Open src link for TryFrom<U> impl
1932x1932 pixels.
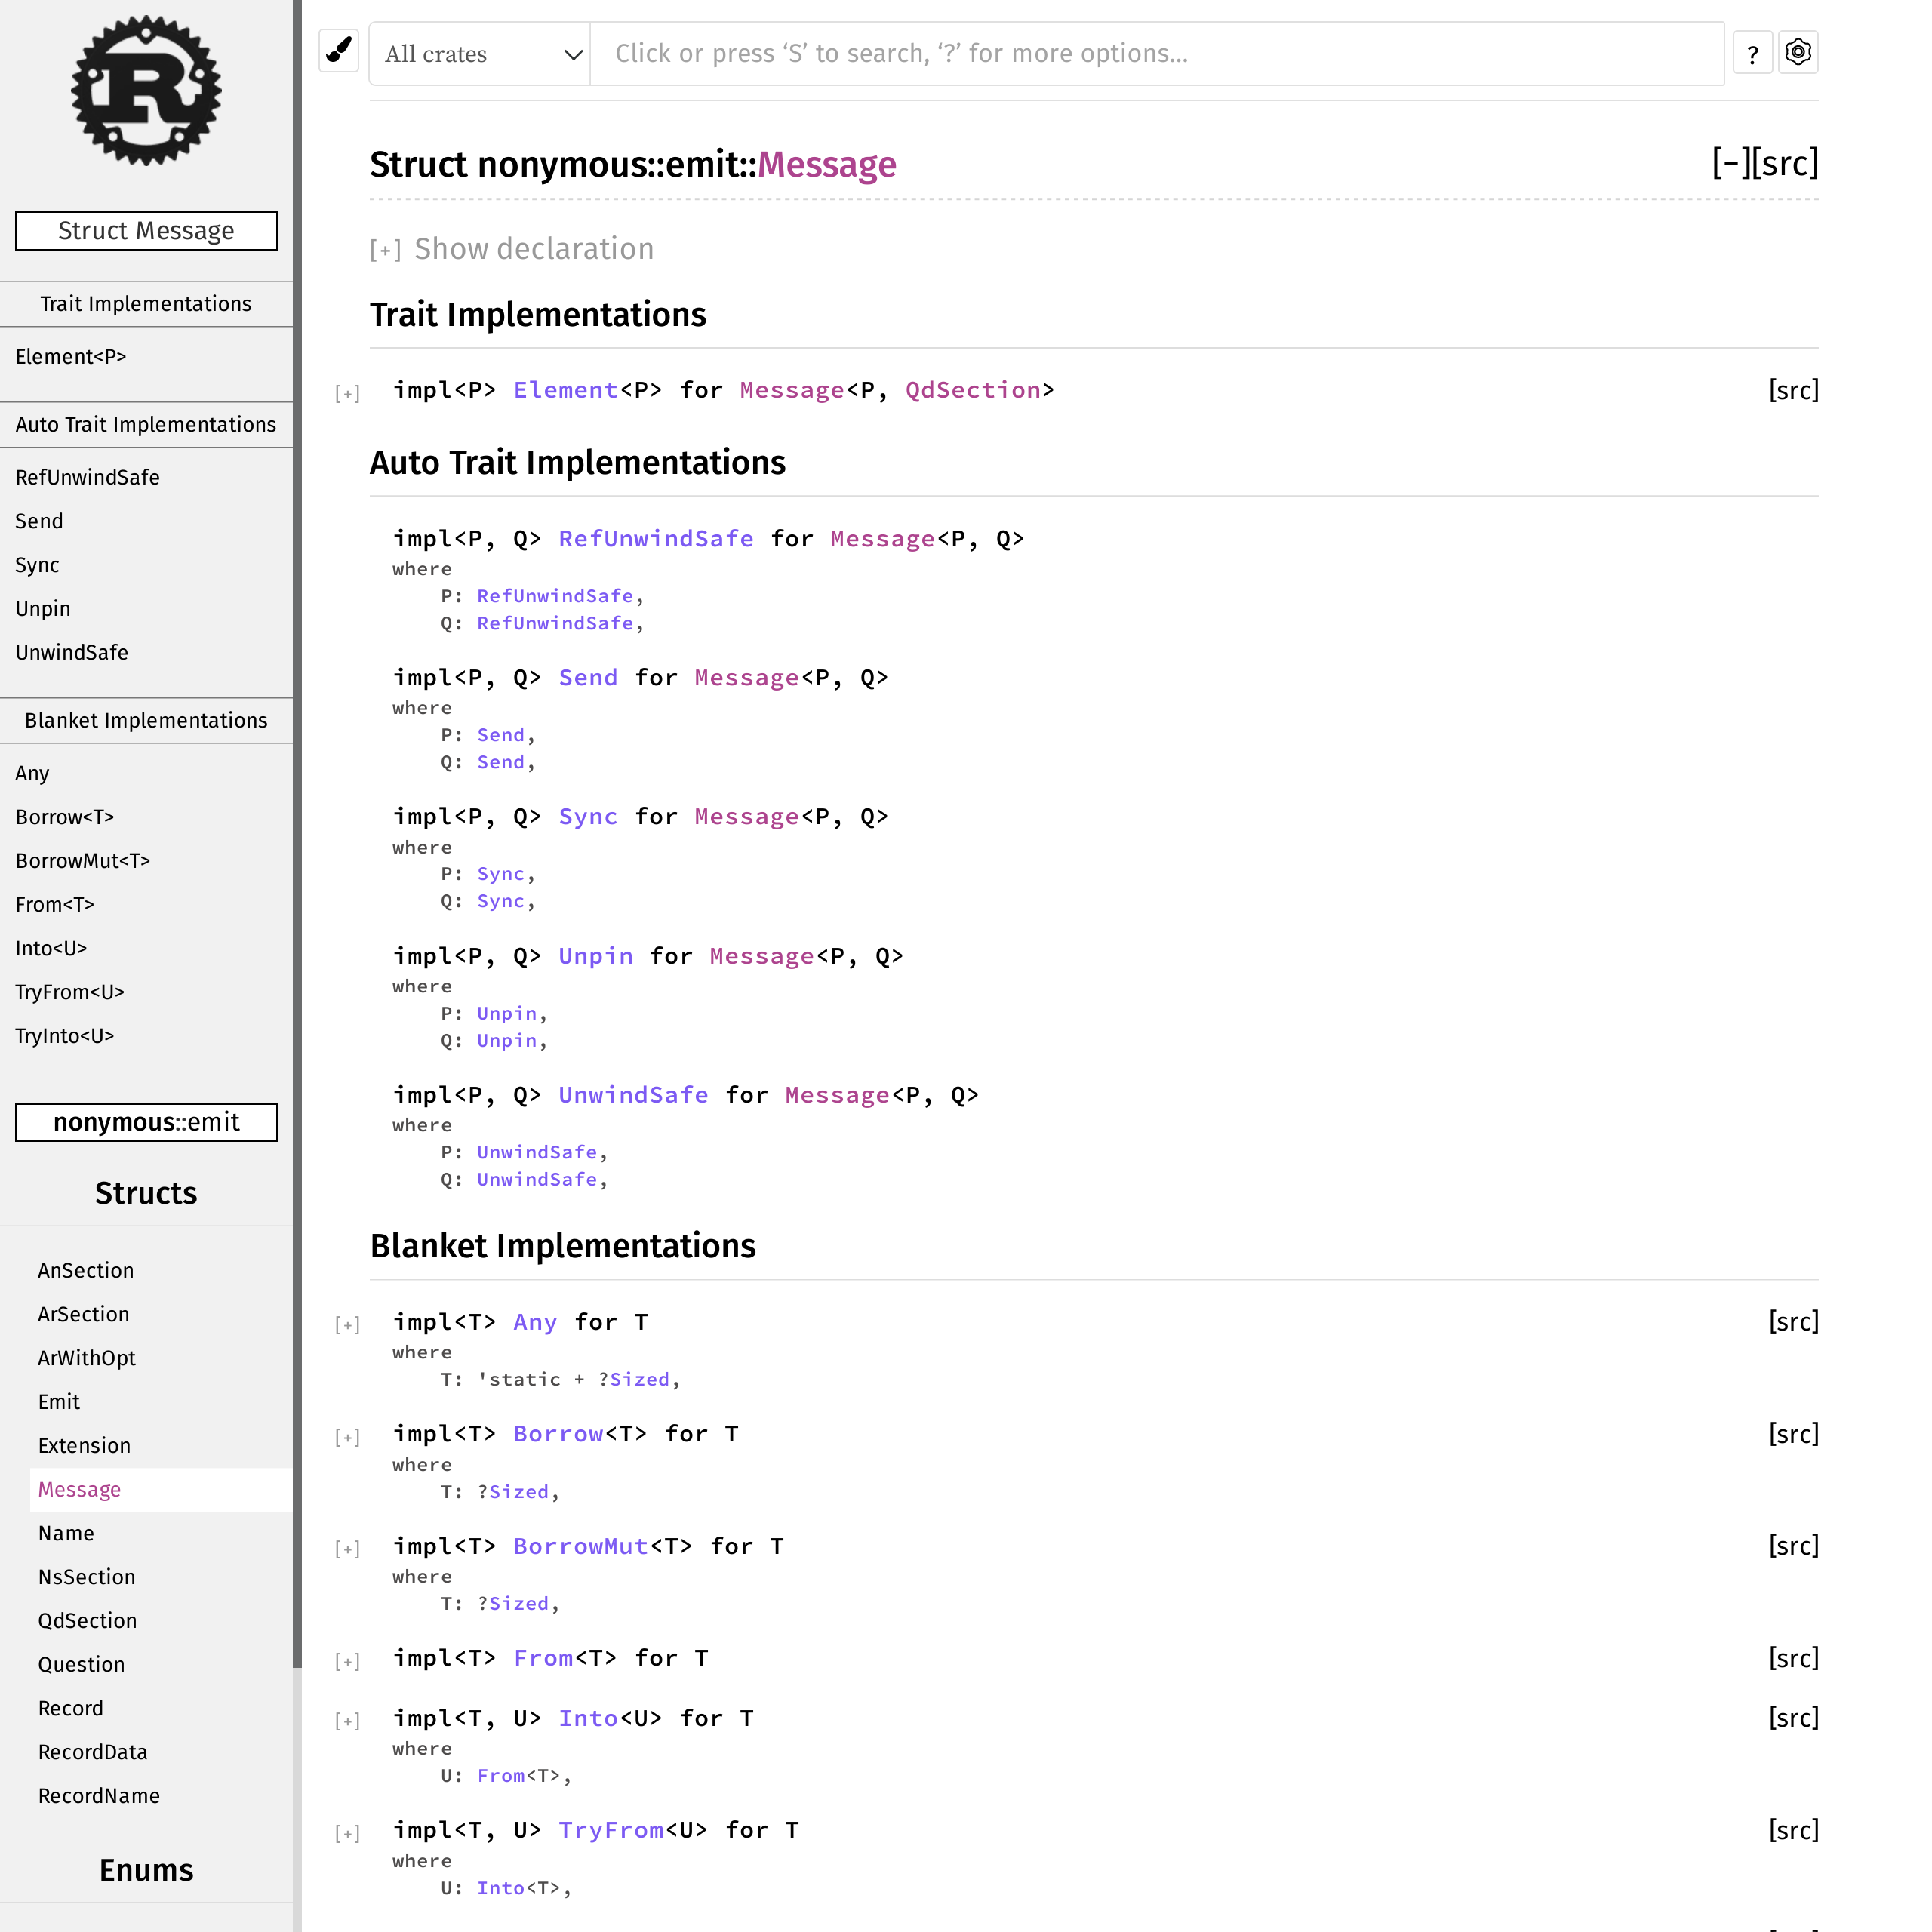tap(1793, 1830)
